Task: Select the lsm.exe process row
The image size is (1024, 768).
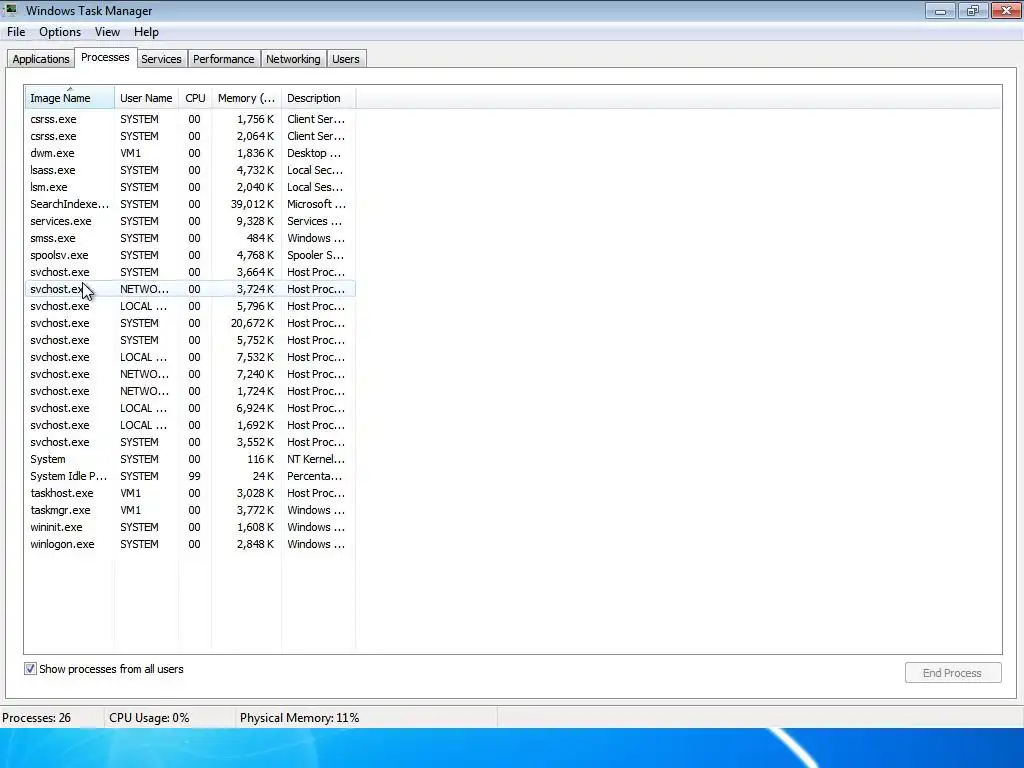Action: (x=190, y=187)
